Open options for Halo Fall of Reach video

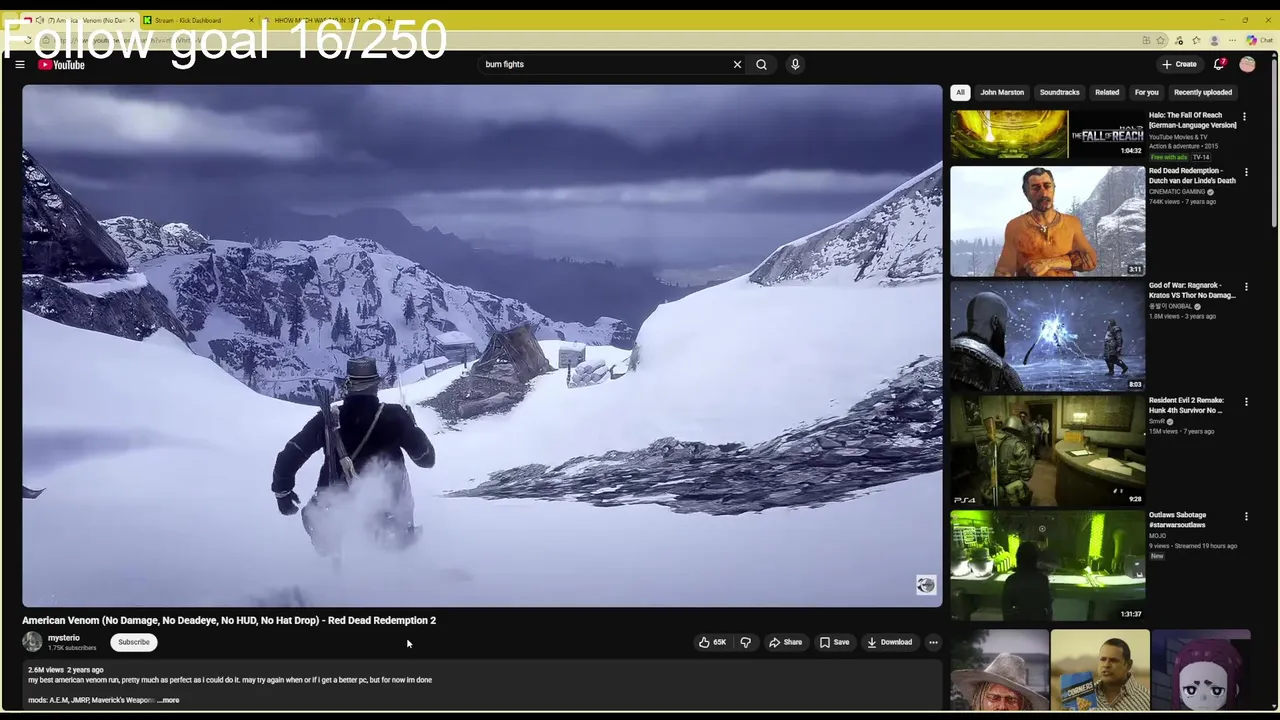1245,117
